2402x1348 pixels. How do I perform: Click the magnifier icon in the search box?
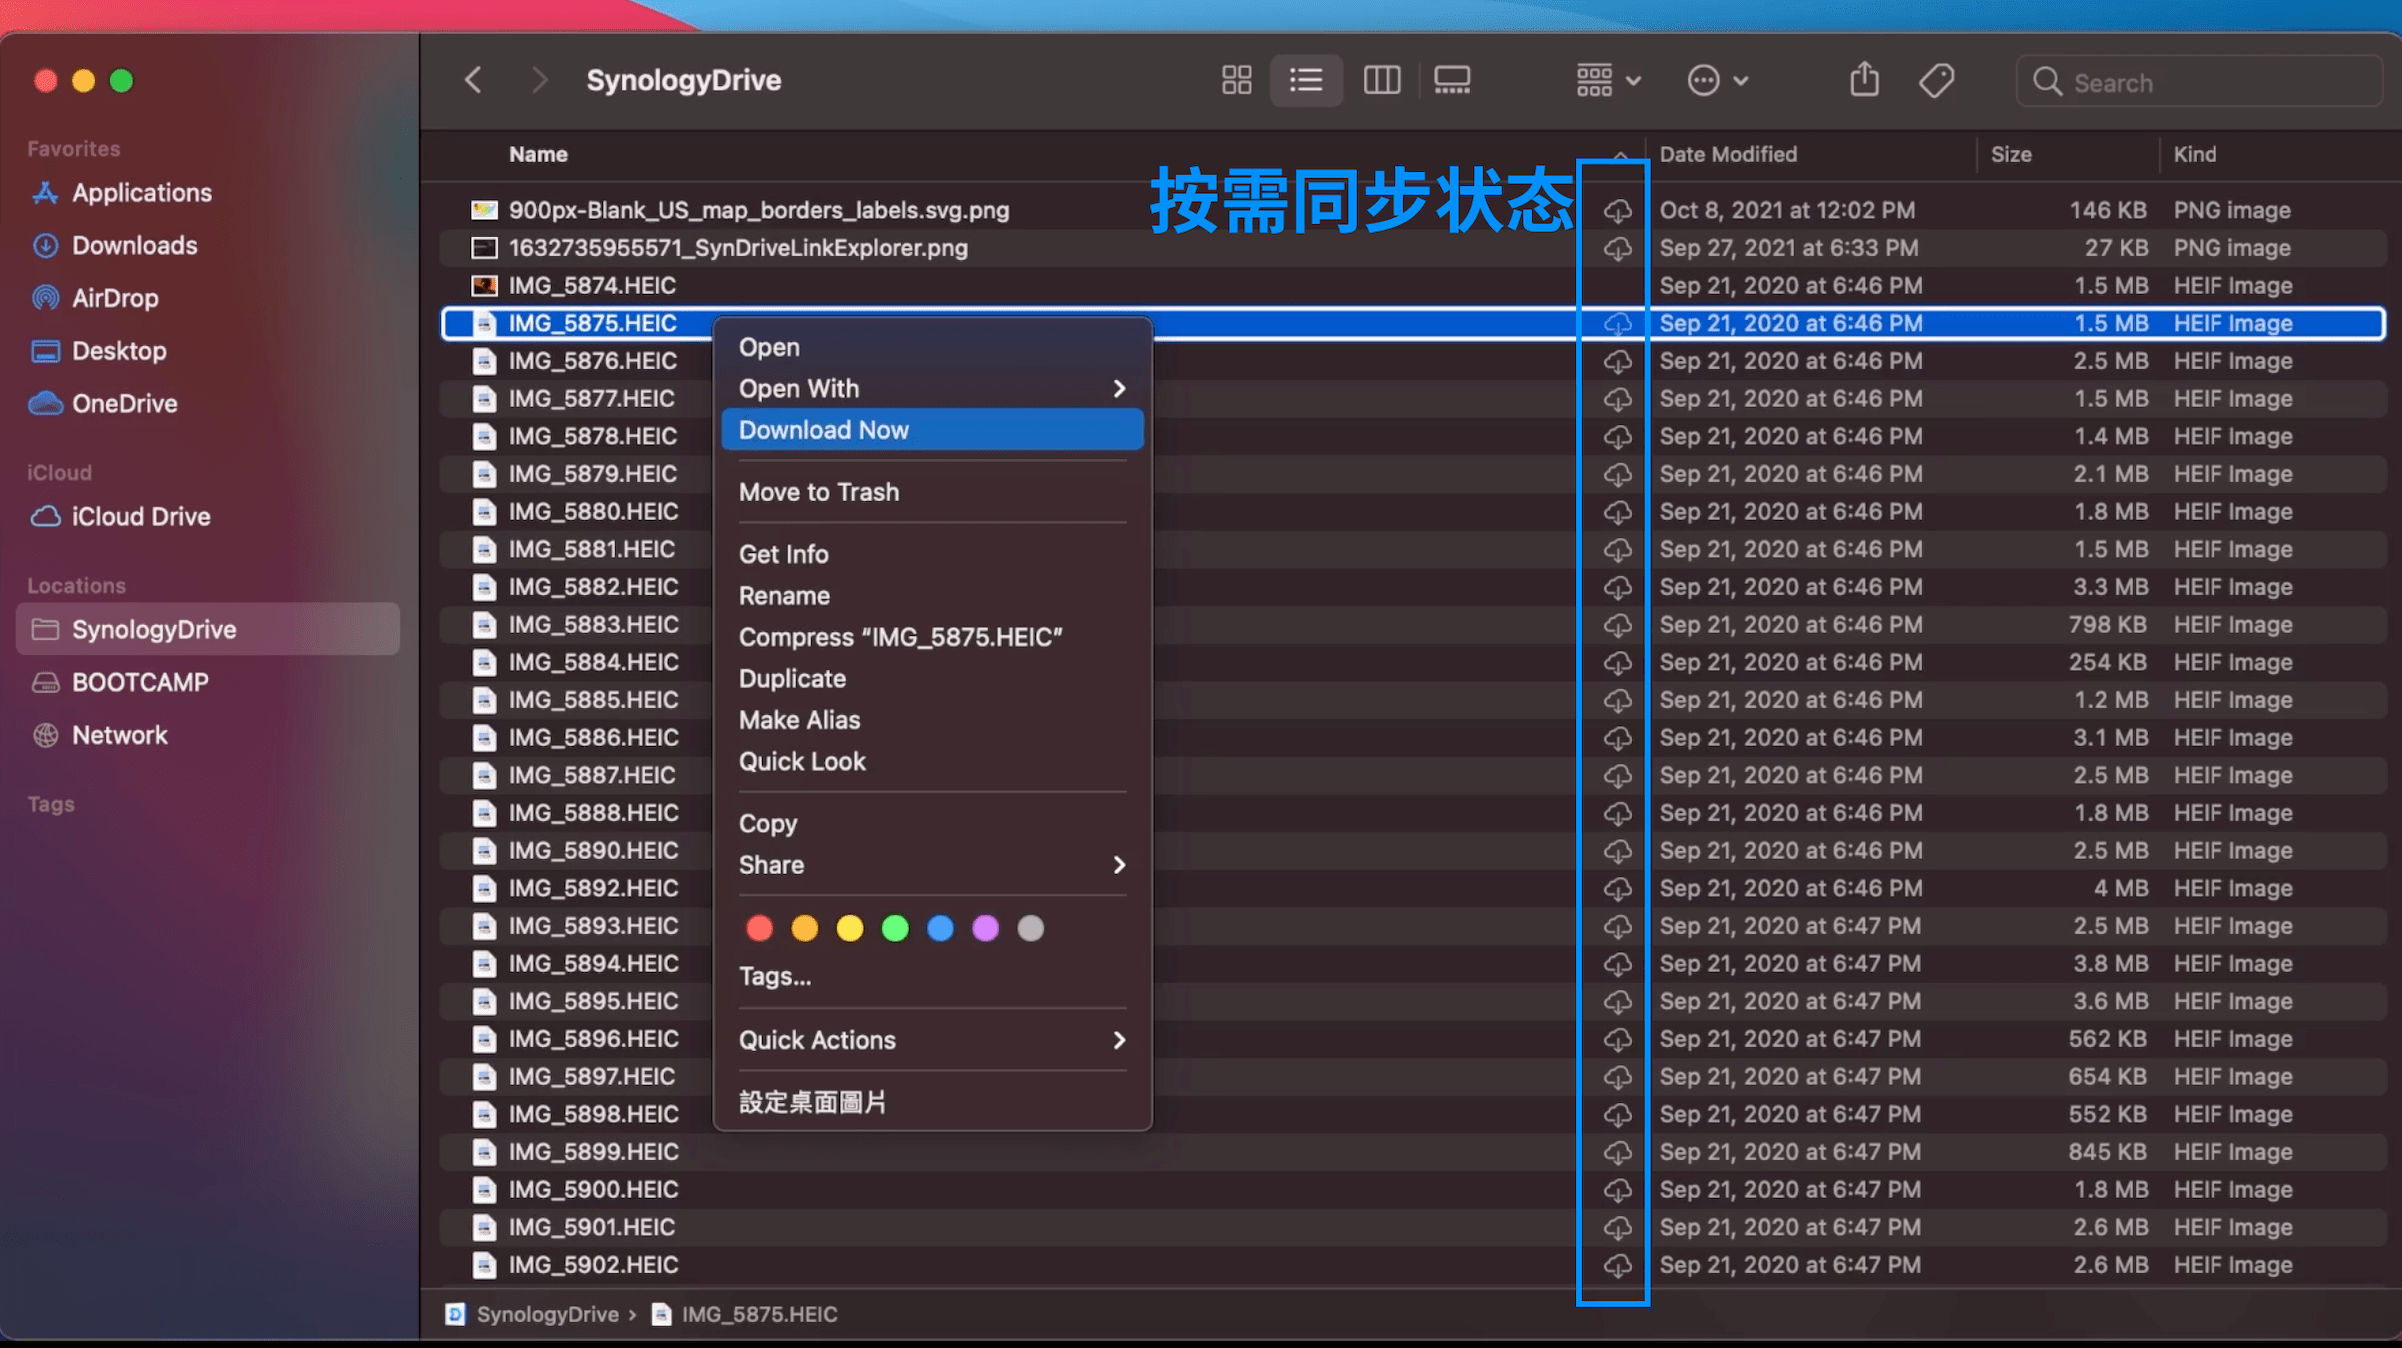(2046, 82)
